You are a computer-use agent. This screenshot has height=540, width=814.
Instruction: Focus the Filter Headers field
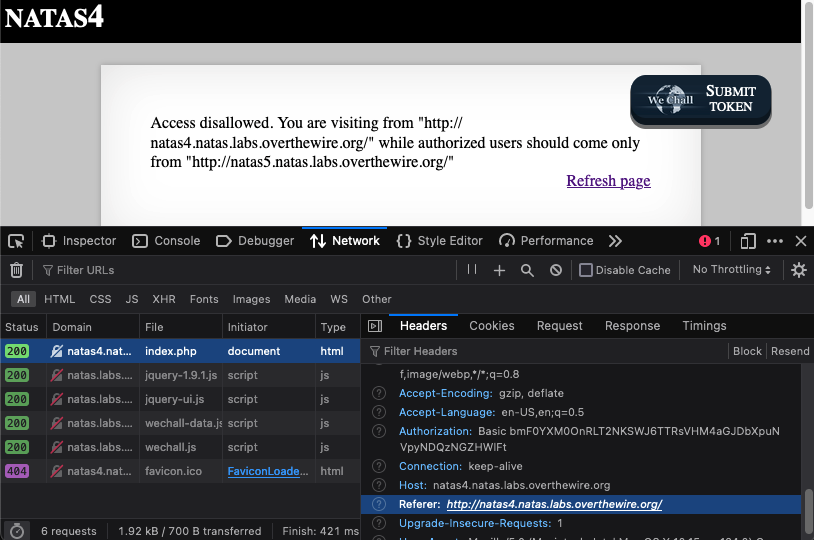click(545, 351)
